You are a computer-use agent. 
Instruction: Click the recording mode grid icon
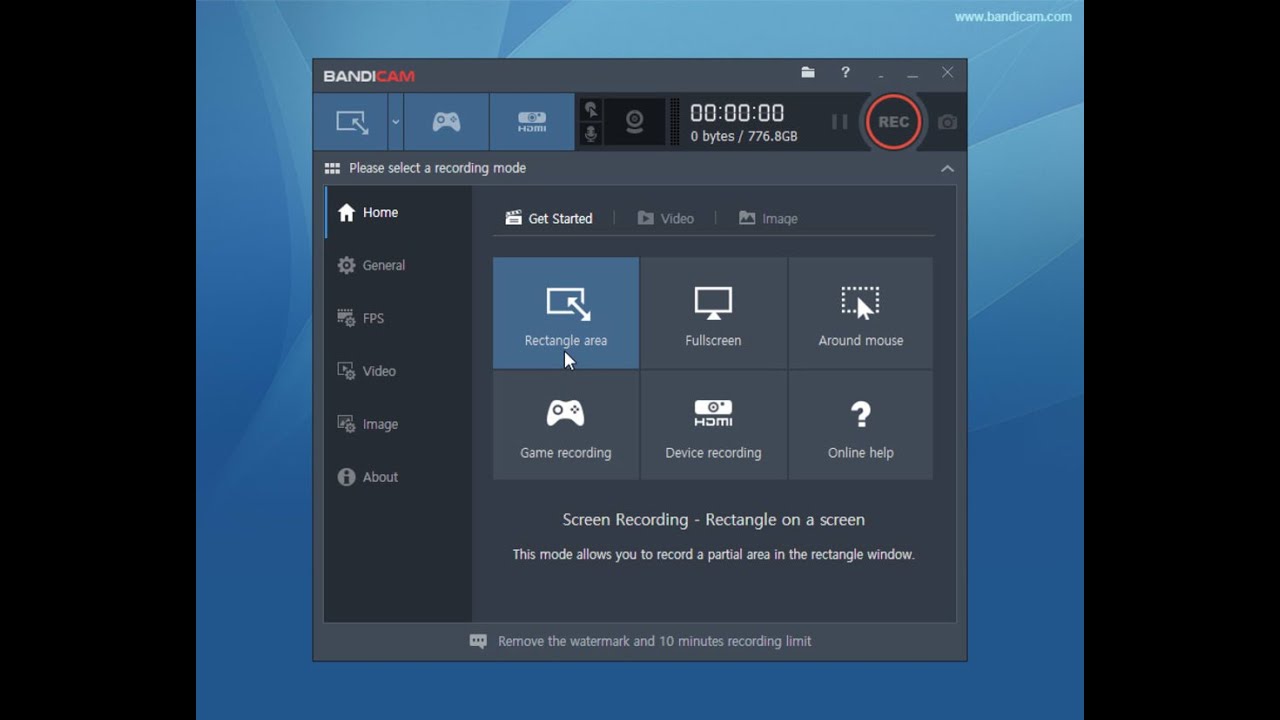point(332,168)
